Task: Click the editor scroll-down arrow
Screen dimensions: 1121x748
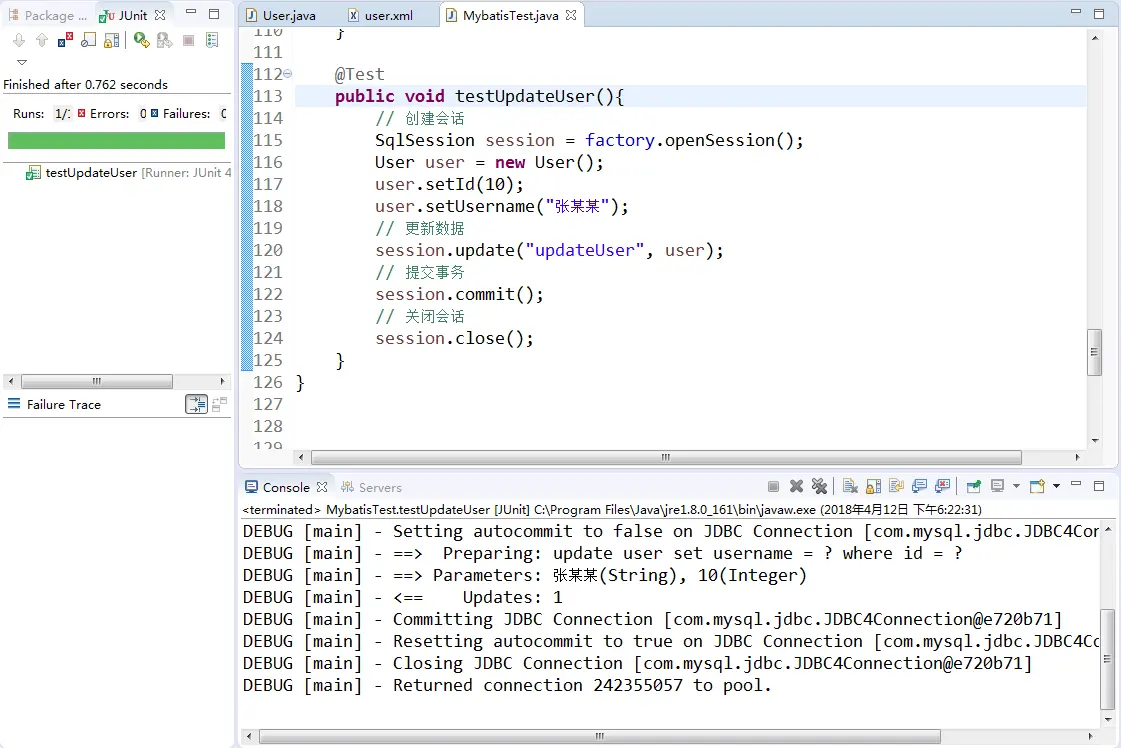Action: coord(1095,441)
